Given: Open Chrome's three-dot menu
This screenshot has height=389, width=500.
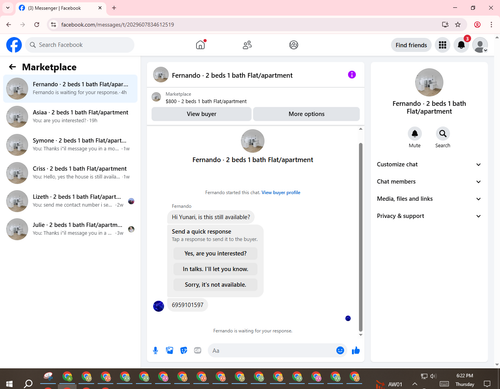Looking at the screenshot, I should tap(491, 24).
